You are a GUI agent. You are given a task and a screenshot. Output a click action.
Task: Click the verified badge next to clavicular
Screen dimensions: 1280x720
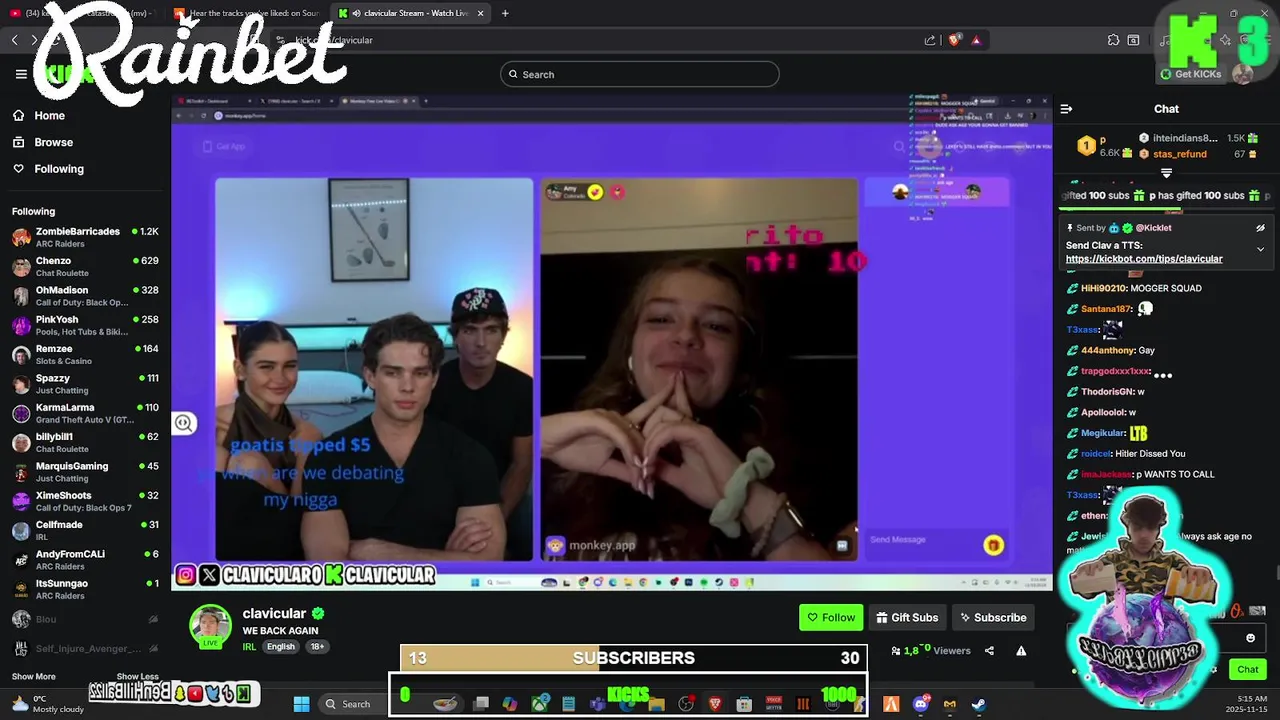pyautogui.click(x=318, y=614)
